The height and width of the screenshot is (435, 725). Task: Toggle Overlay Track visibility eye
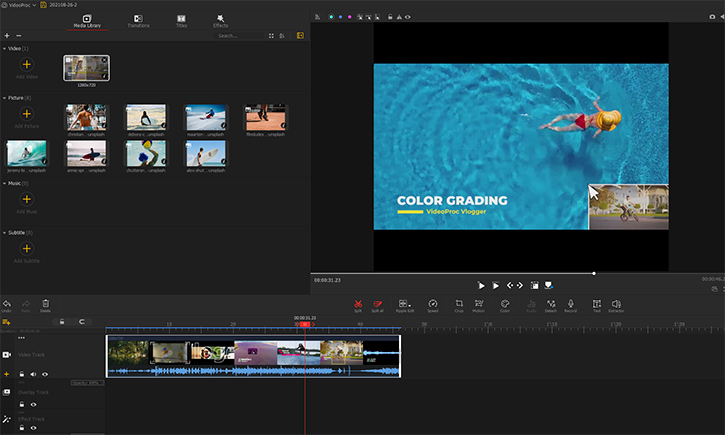coord(33,402)
